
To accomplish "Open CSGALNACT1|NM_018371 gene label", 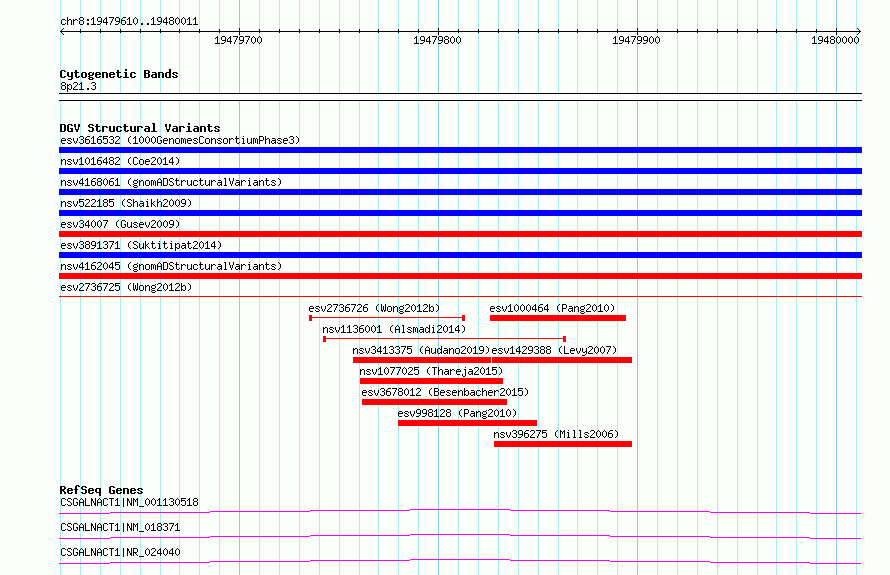I will (x=120, y=527).
